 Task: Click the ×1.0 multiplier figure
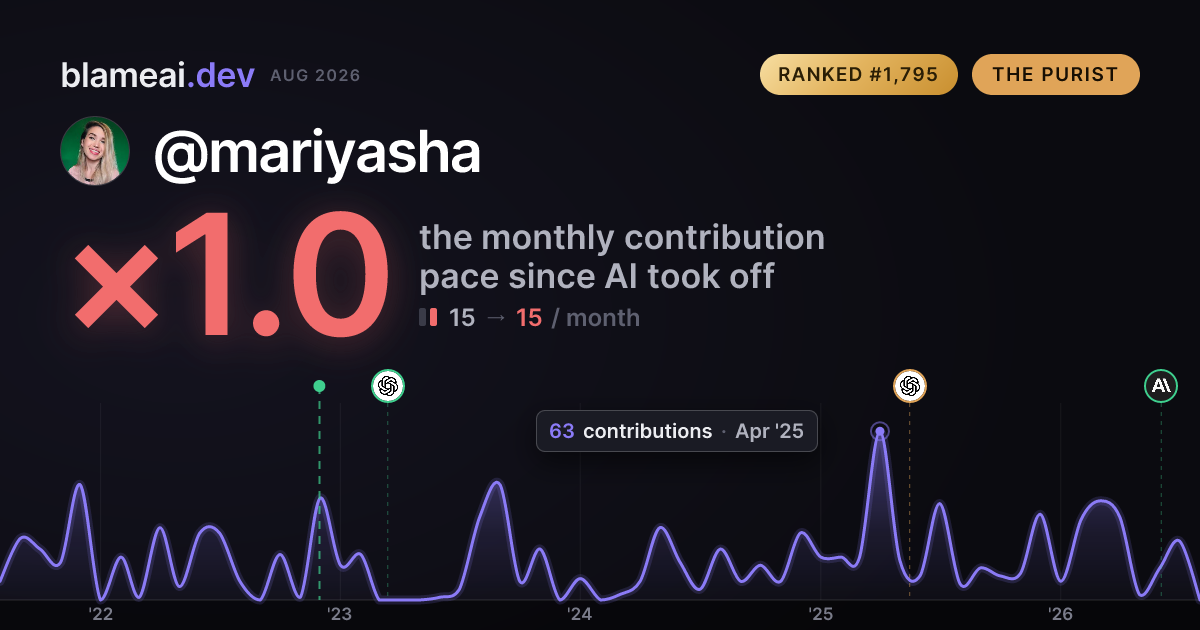[231, 277]
